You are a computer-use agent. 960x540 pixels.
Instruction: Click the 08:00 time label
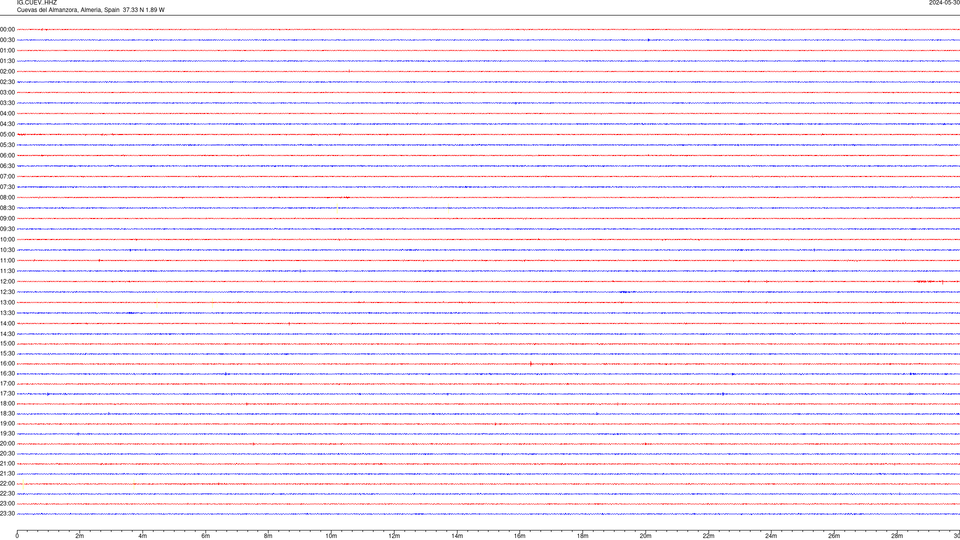(x=7, y=198)
